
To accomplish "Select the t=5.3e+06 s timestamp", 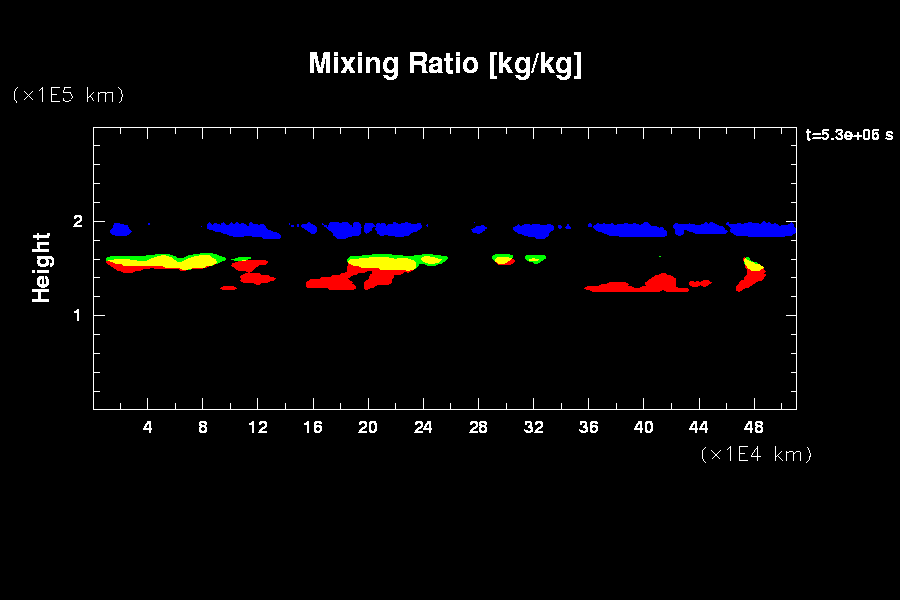I will tap(849, 135).
